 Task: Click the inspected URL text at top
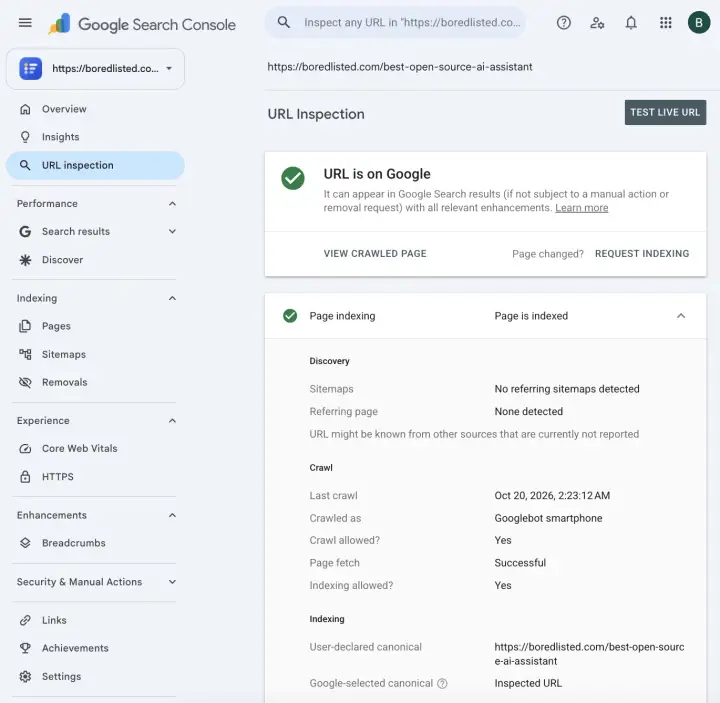[399, 67]
